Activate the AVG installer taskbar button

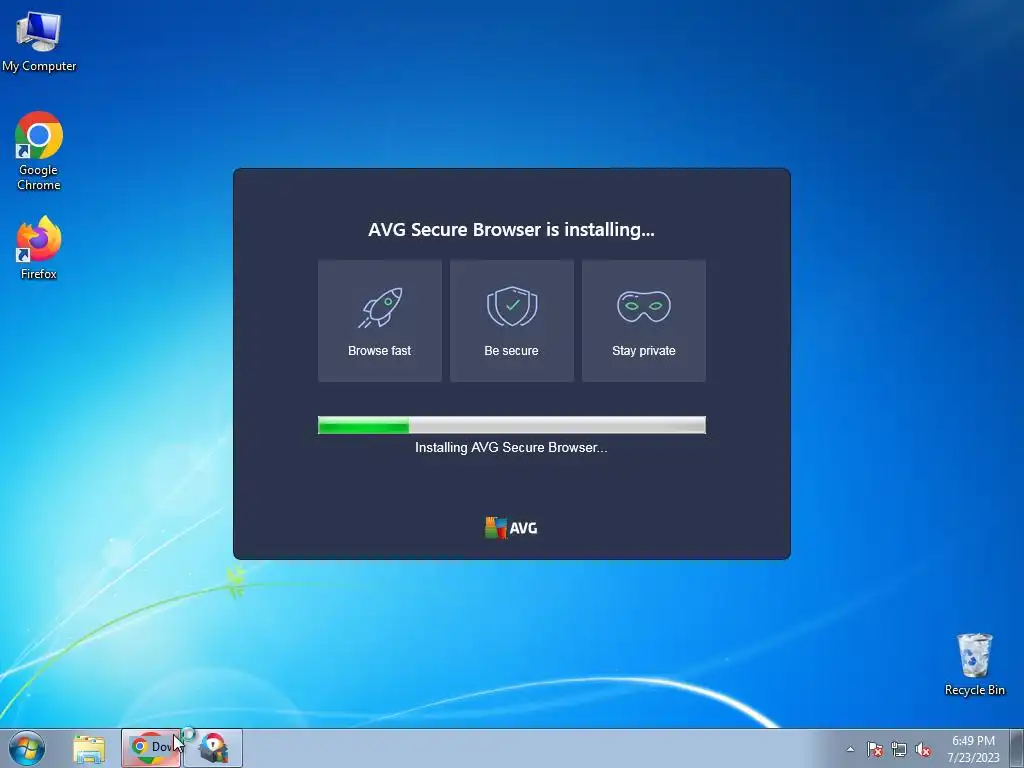coord(214,748)
